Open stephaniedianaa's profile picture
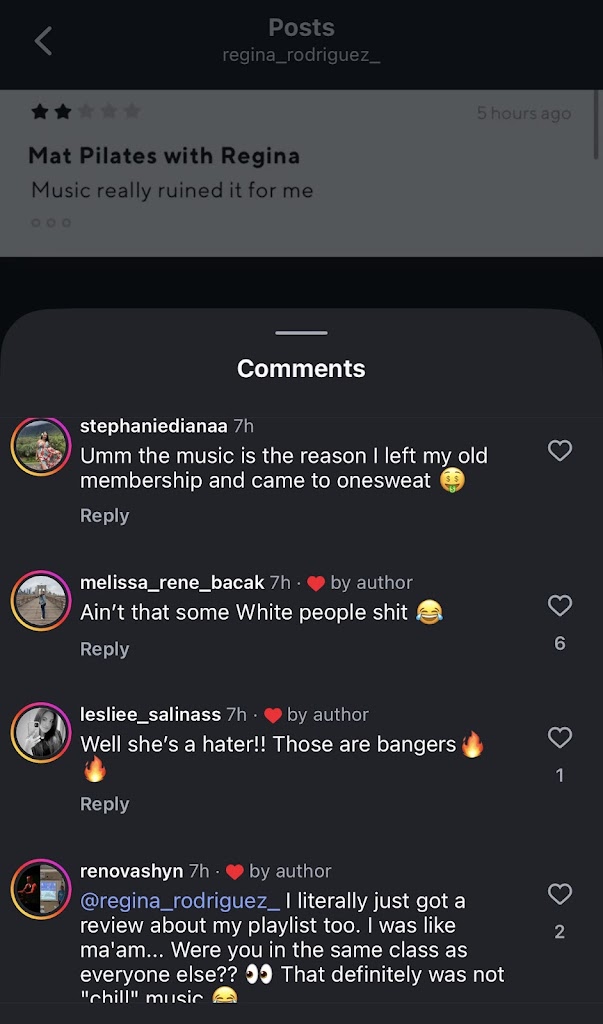 point(40,447)
